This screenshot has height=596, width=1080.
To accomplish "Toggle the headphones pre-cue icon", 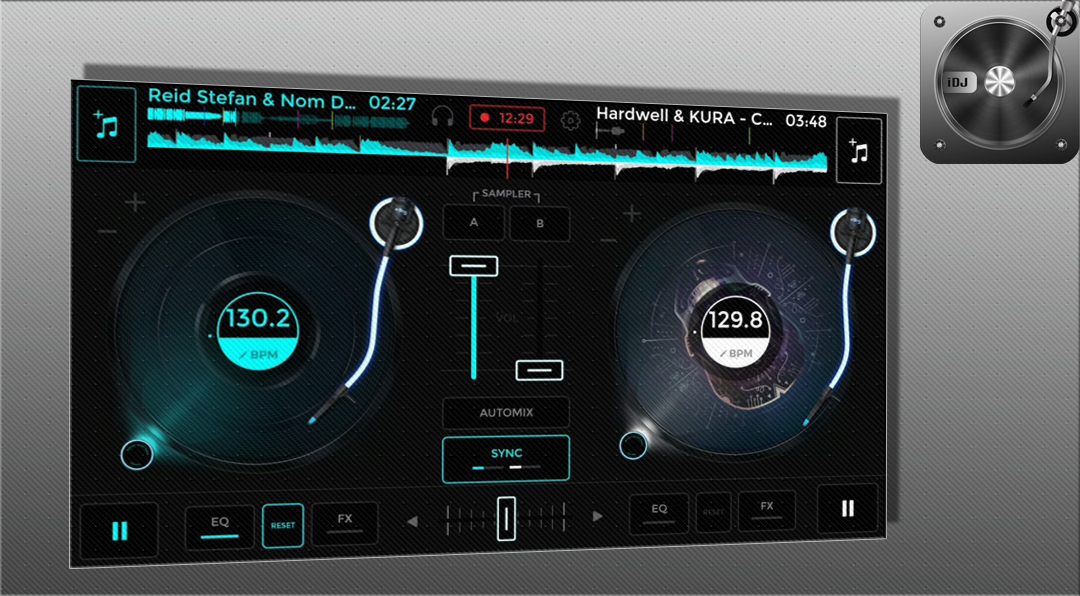I will tap(442, 116).
